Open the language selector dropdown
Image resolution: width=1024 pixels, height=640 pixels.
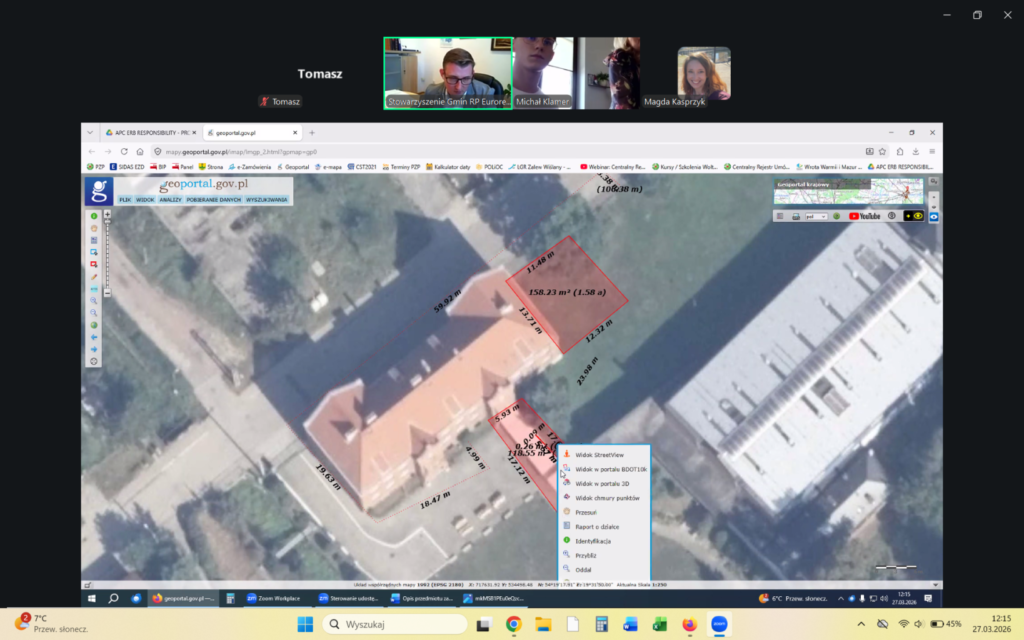815,216
